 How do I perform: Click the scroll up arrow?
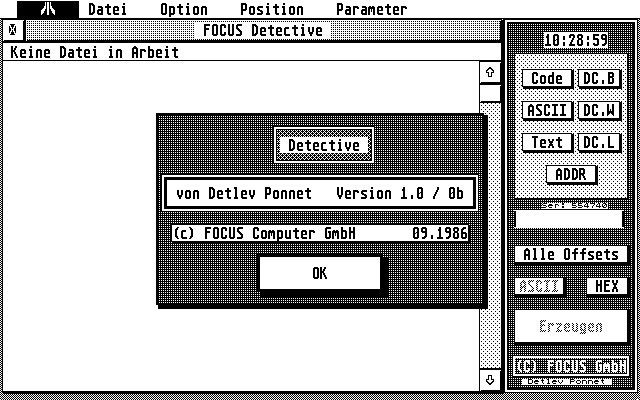[490, 72]
